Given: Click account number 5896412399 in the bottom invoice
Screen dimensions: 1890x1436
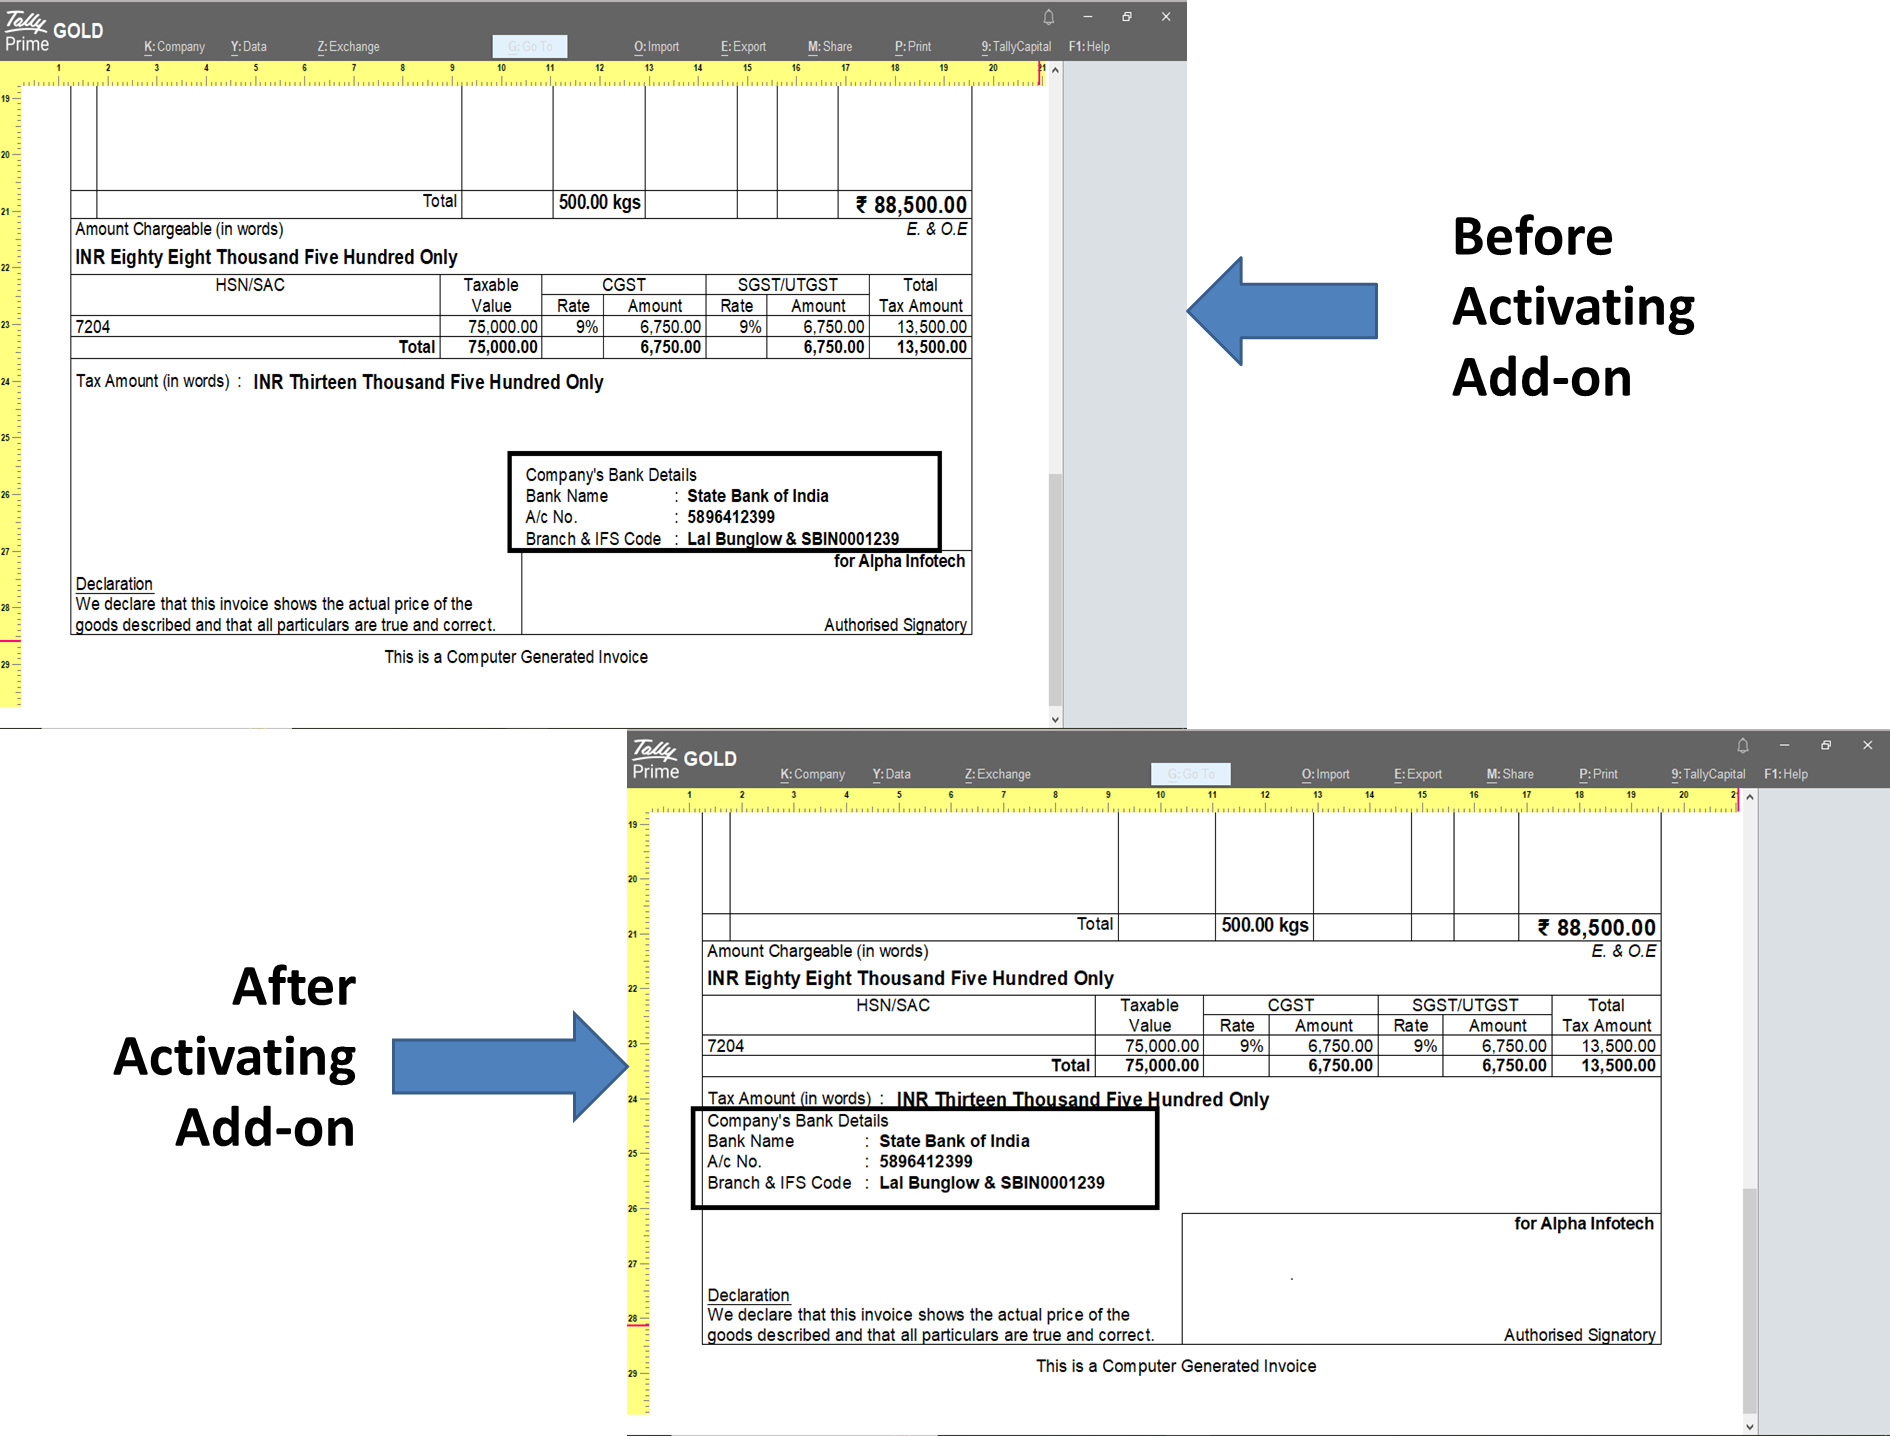Looking at the screenshot, I should 926,1162.
